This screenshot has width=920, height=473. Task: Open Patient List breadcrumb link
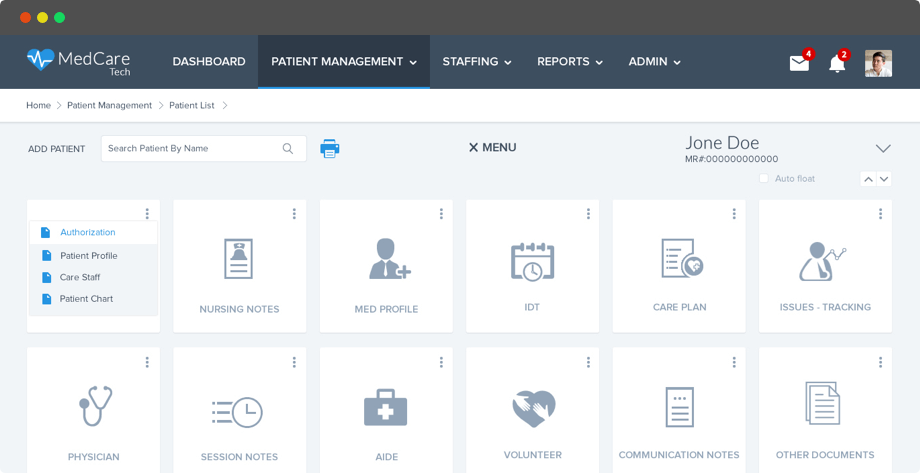192,106
